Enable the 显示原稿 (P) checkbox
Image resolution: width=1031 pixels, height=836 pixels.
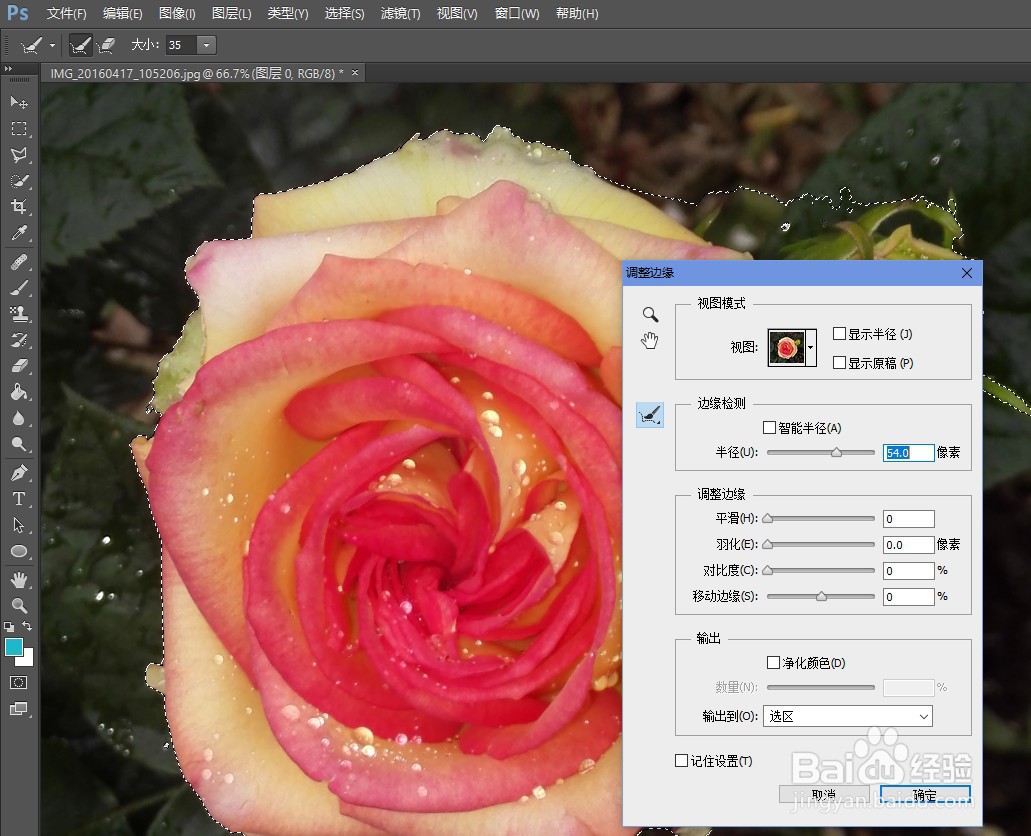[840, 362]
